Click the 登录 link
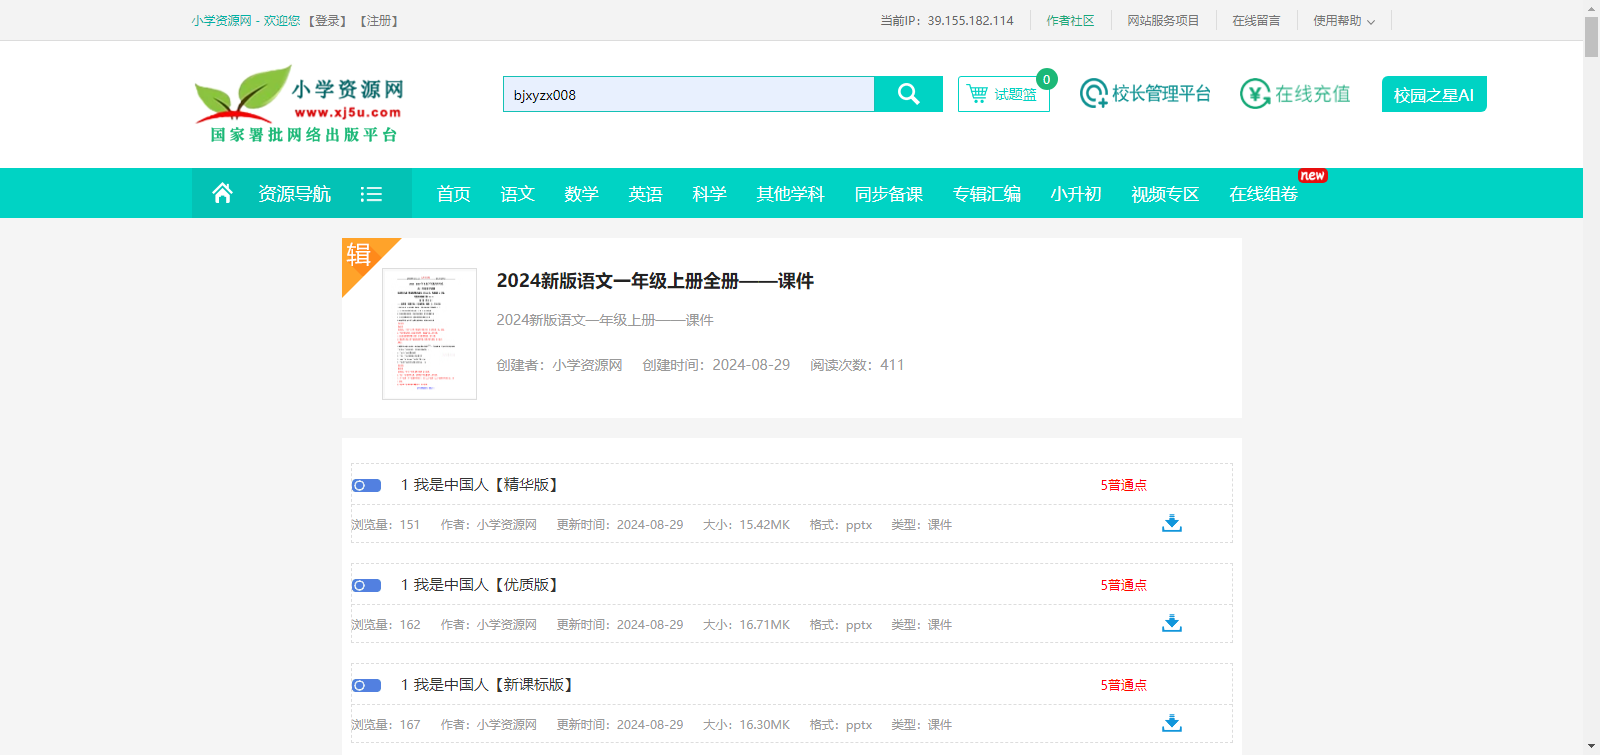Viewport: 1600px width, 755px height. 327,21
